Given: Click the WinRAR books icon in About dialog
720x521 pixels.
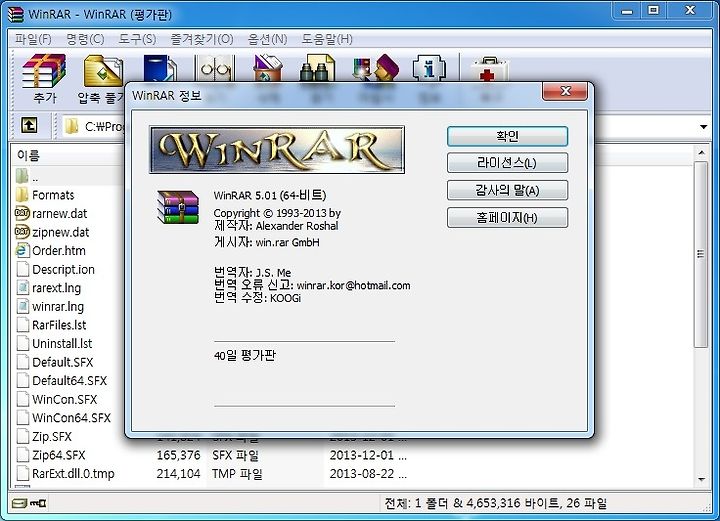Looking at the screenshot, I should coord(178,207).
